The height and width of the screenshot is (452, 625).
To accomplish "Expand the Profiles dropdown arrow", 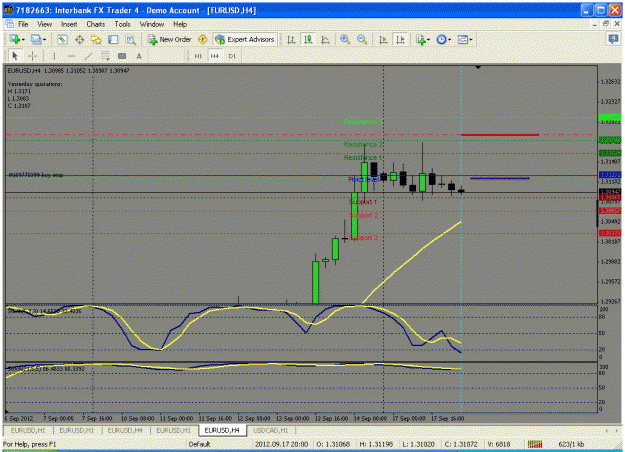I will (x=44, y=40).
